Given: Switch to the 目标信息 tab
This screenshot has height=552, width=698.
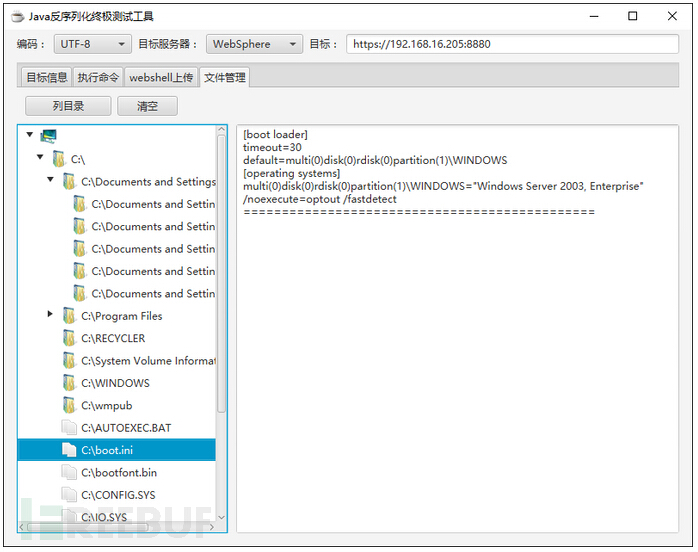Looking at the screenshot, I should coord(47,77).
